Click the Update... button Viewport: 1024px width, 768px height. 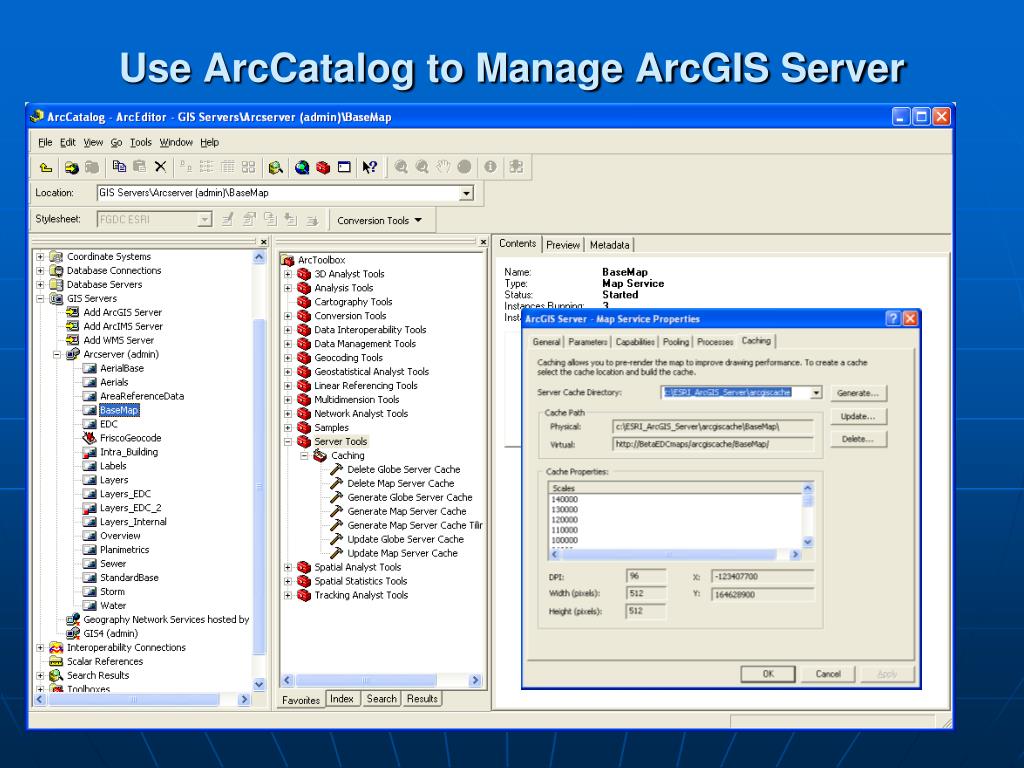(x=858, y=416)
